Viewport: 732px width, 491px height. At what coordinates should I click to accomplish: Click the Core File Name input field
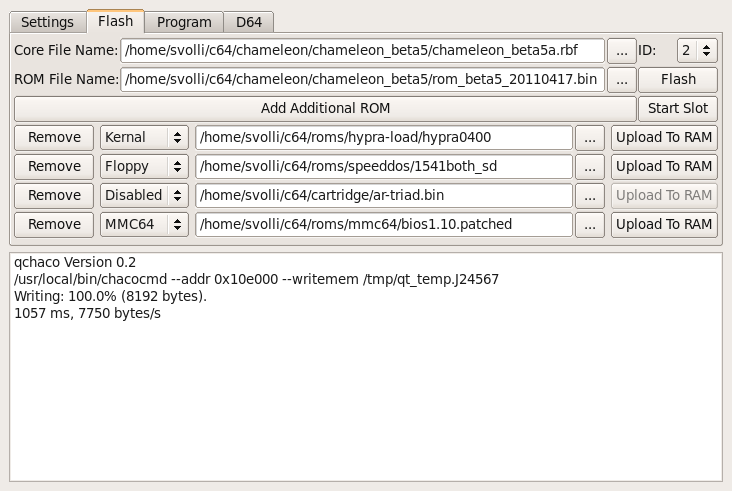click(362, 50)
